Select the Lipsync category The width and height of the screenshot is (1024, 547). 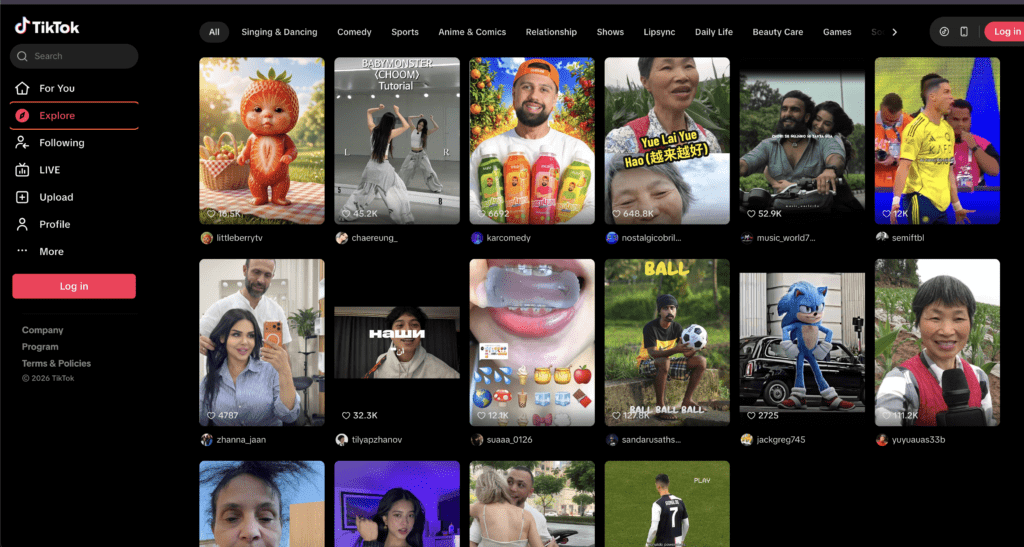659,32
